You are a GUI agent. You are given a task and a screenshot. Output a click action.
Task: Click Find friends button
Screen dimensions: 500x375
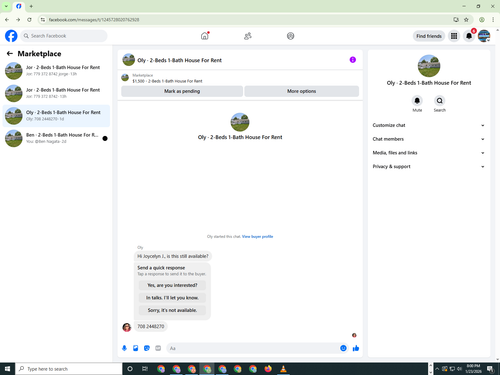[x=429, y=36]
